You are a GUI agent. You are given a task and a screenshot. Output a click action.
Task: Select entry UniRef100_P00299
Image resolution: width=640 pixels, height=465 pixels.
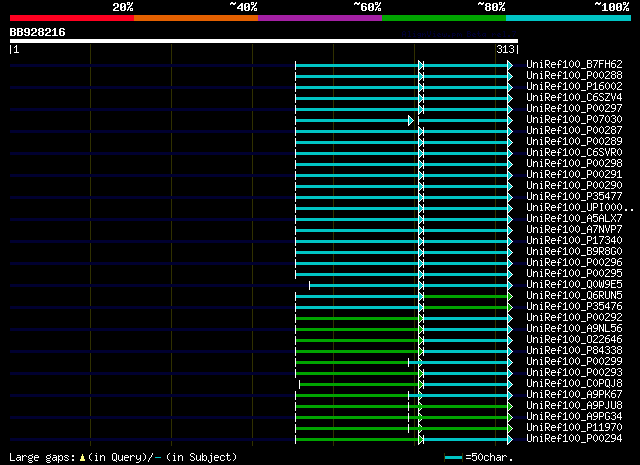pos(574,362)
